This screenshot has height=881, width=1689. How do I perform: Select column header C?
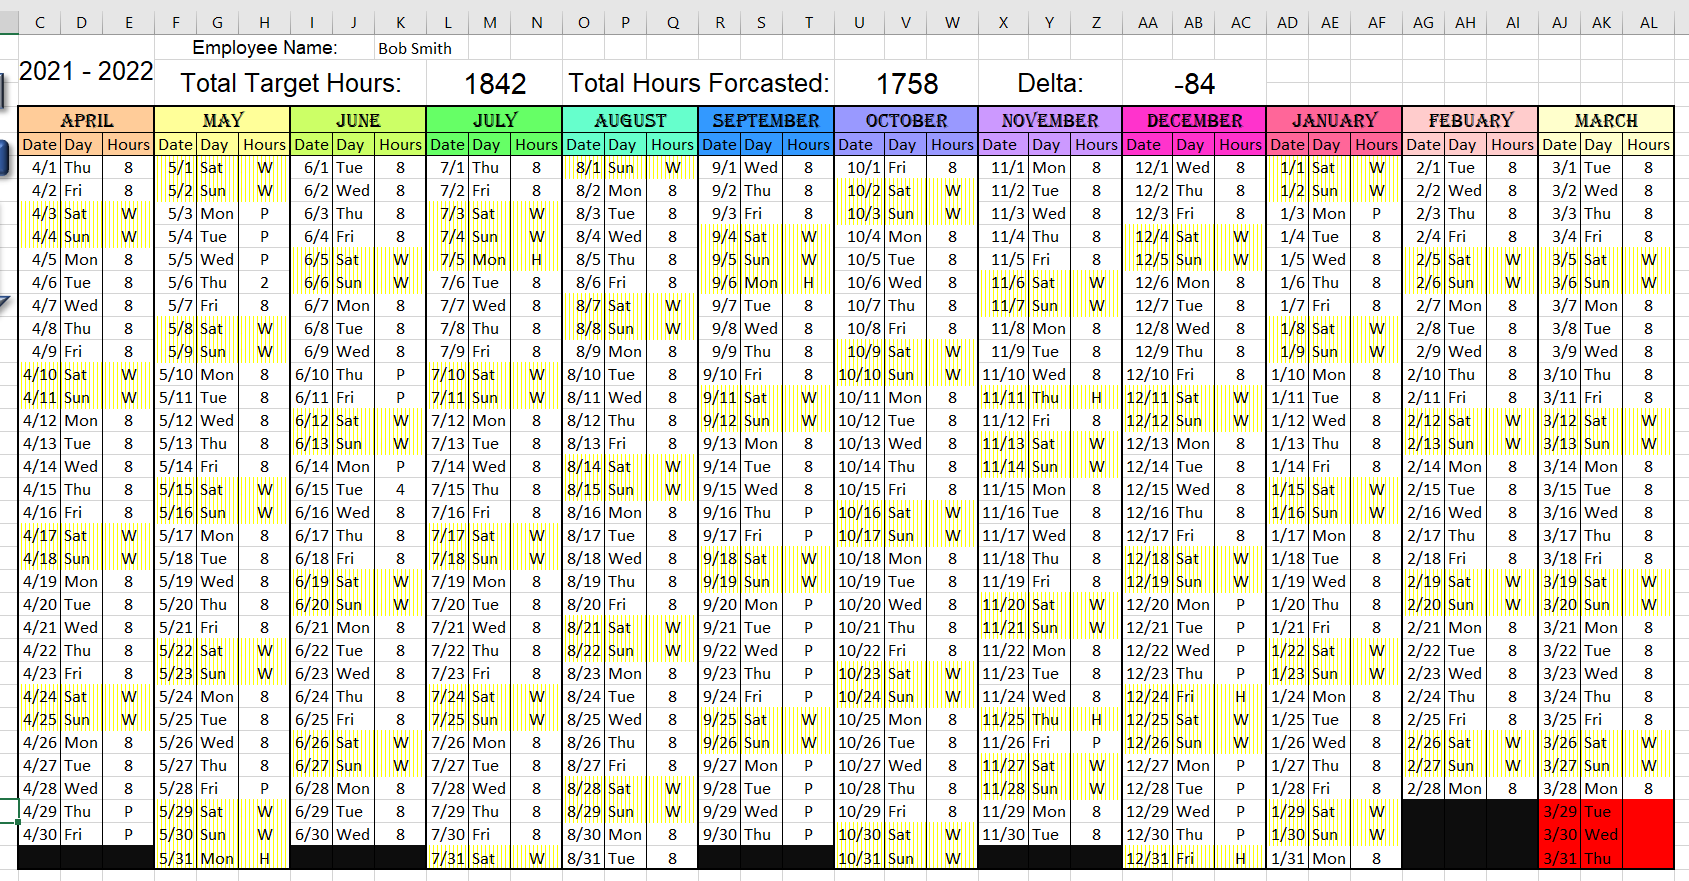[x=40, y=22]
